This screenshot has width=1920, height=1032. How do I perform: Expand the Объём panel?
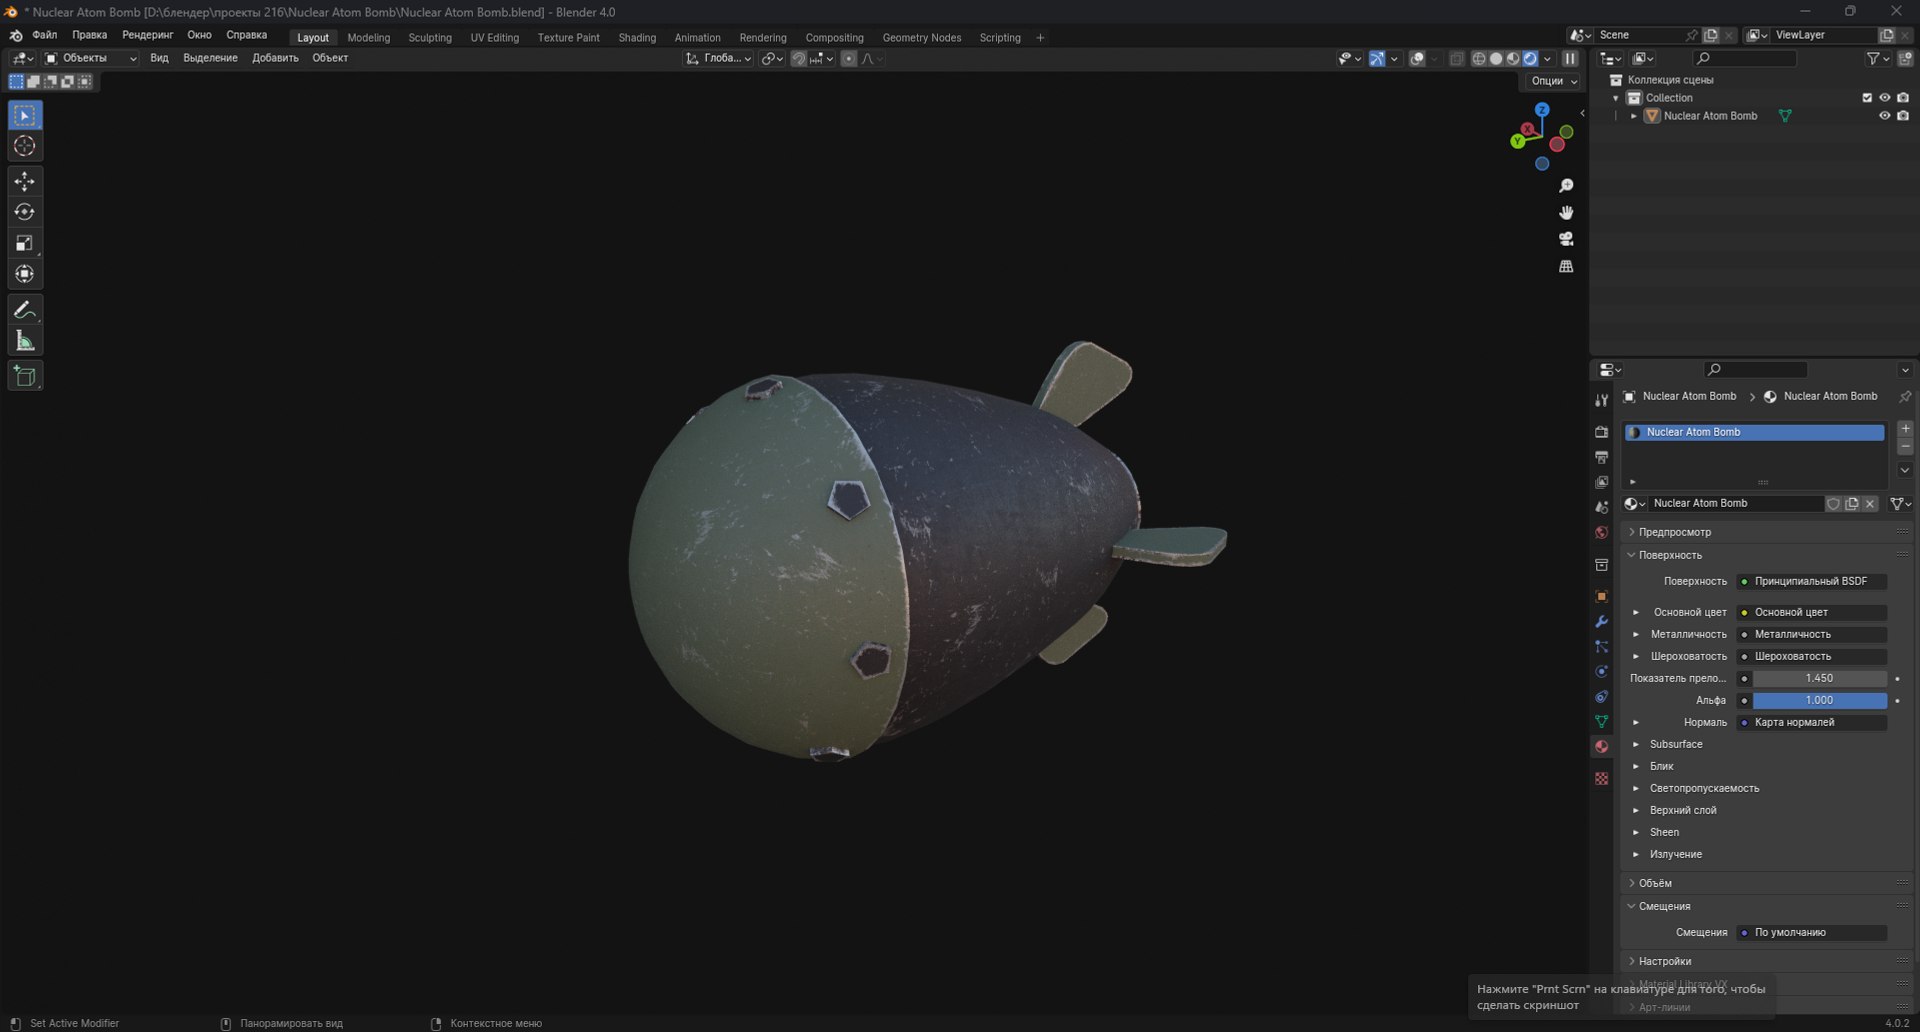click(1655, 884)
